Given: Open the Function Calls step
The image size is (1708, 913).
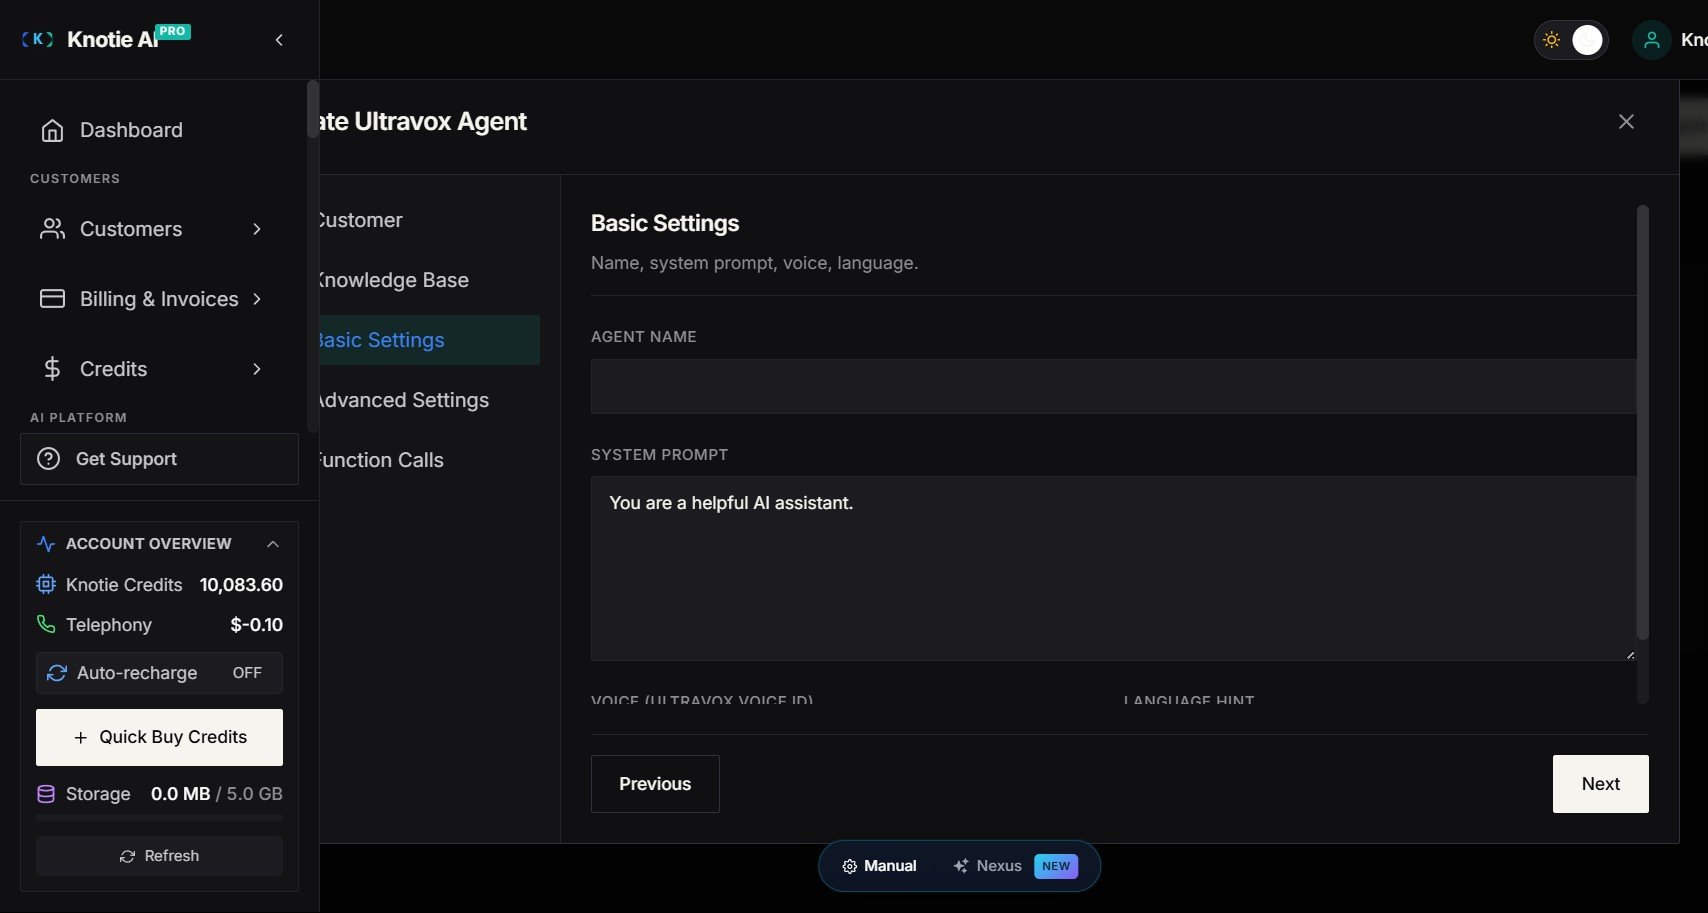Looking at the screenshot, I should point(430,460).
